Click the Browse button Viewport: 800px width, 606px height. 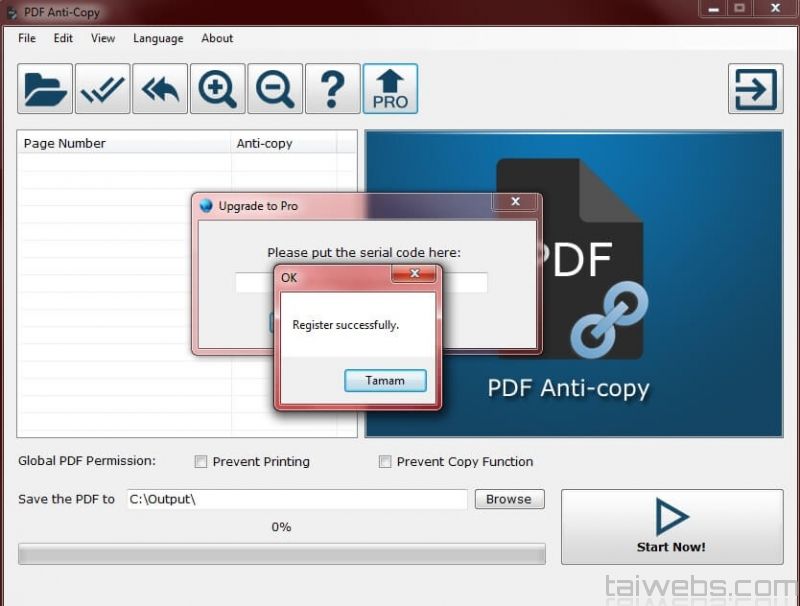tap(509, 499)
